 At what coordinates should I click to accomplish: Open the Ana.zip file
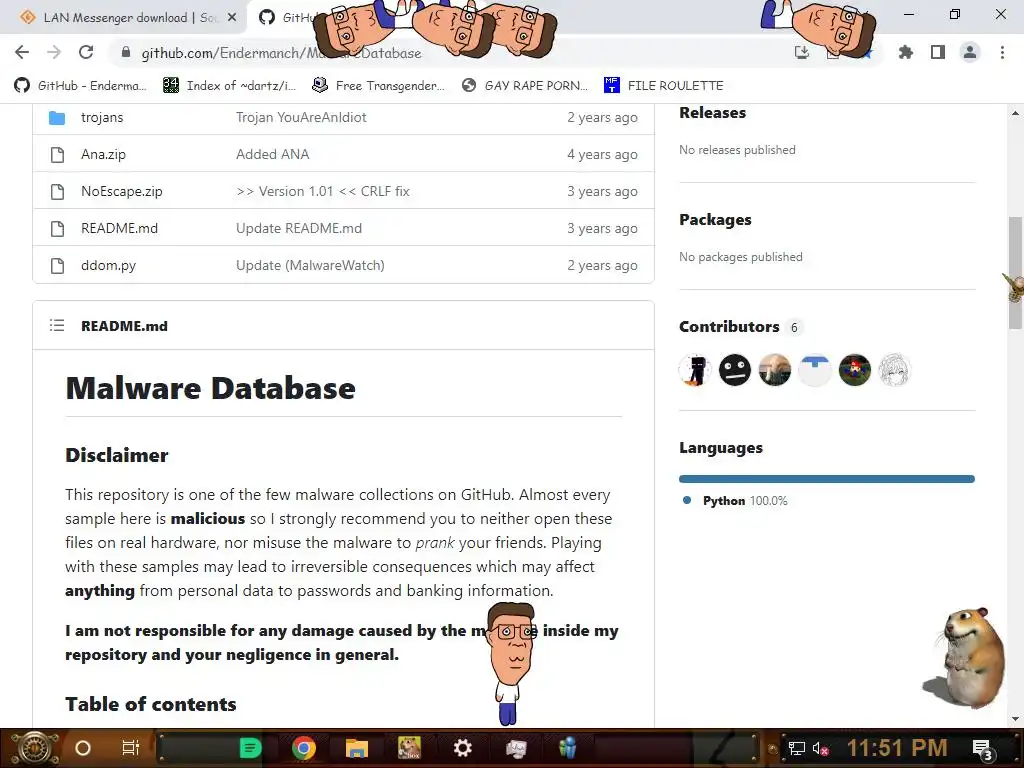pos(103,155)
